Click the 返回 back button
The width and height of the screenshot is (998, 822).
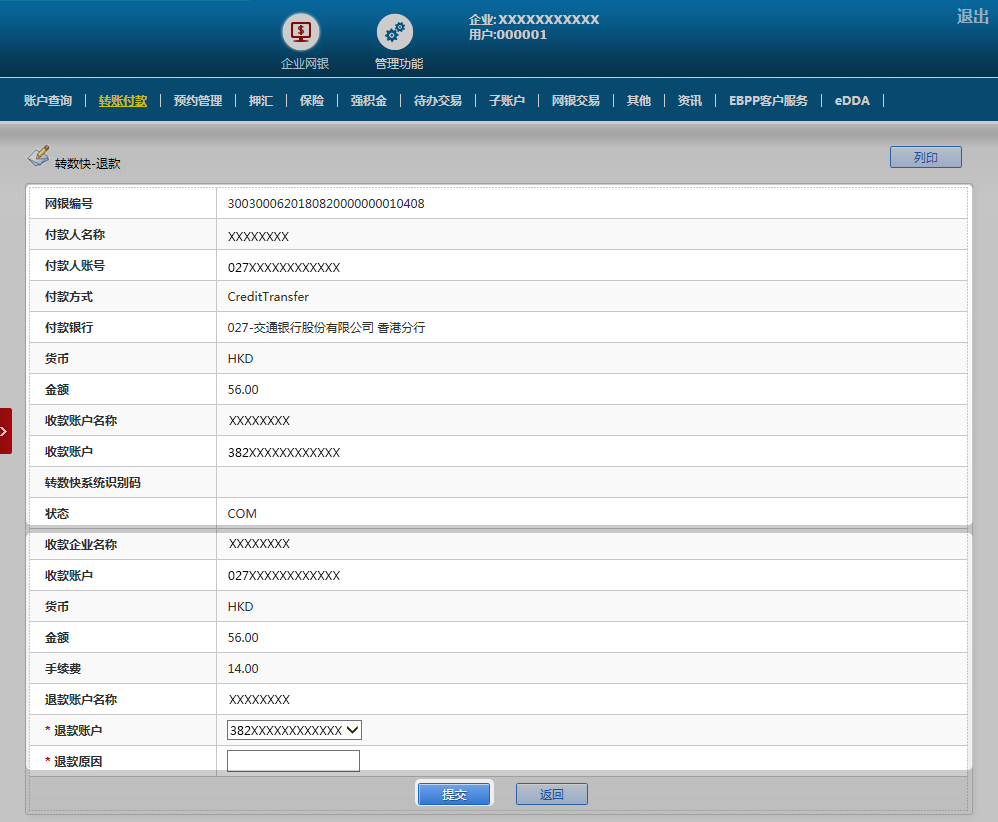pos(551,794)
